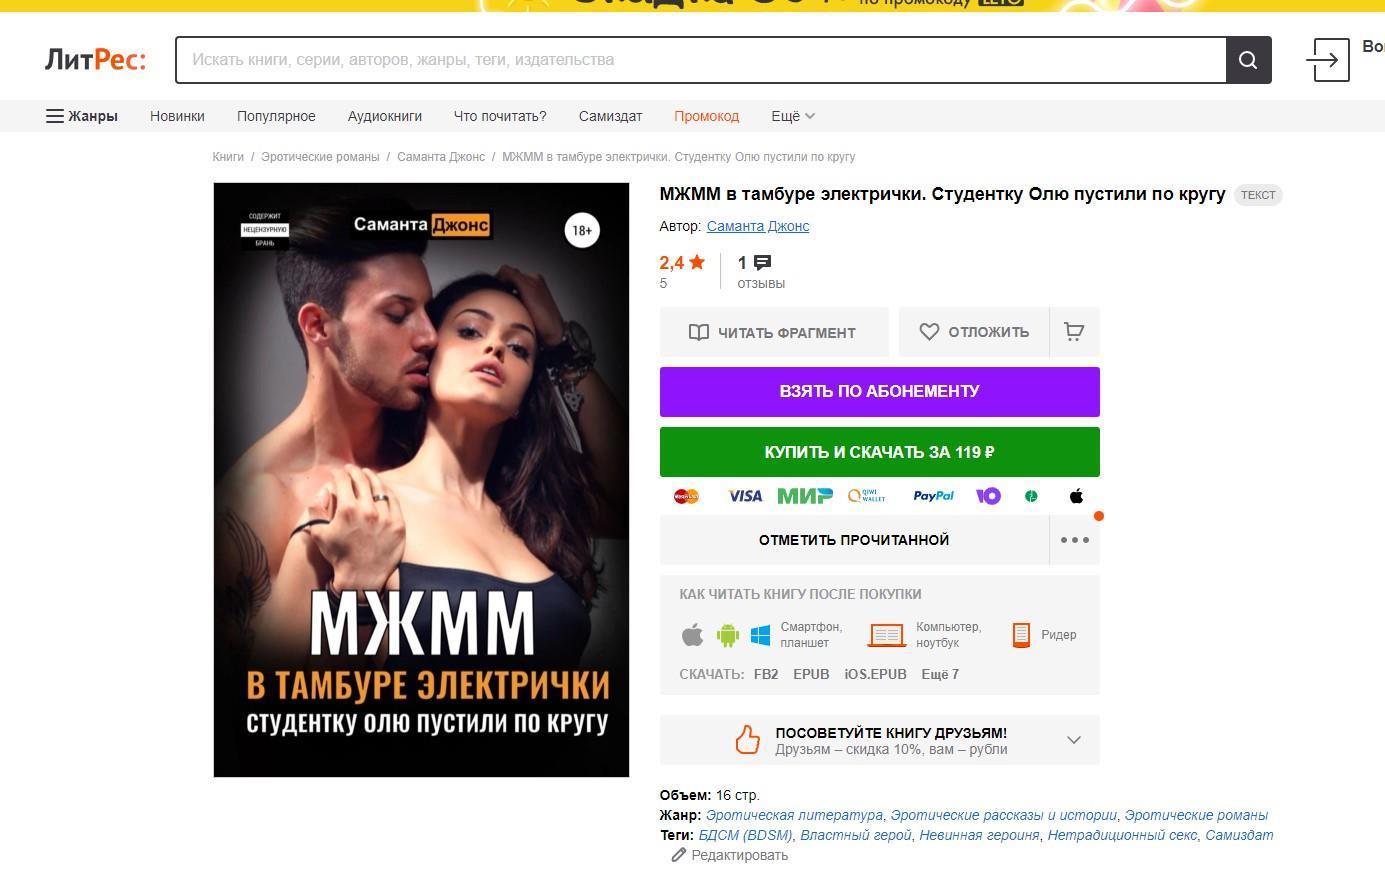Open the Аудиокниги menu item
The height and width of the screenshot is (869, 1385).
click(385, 116)
